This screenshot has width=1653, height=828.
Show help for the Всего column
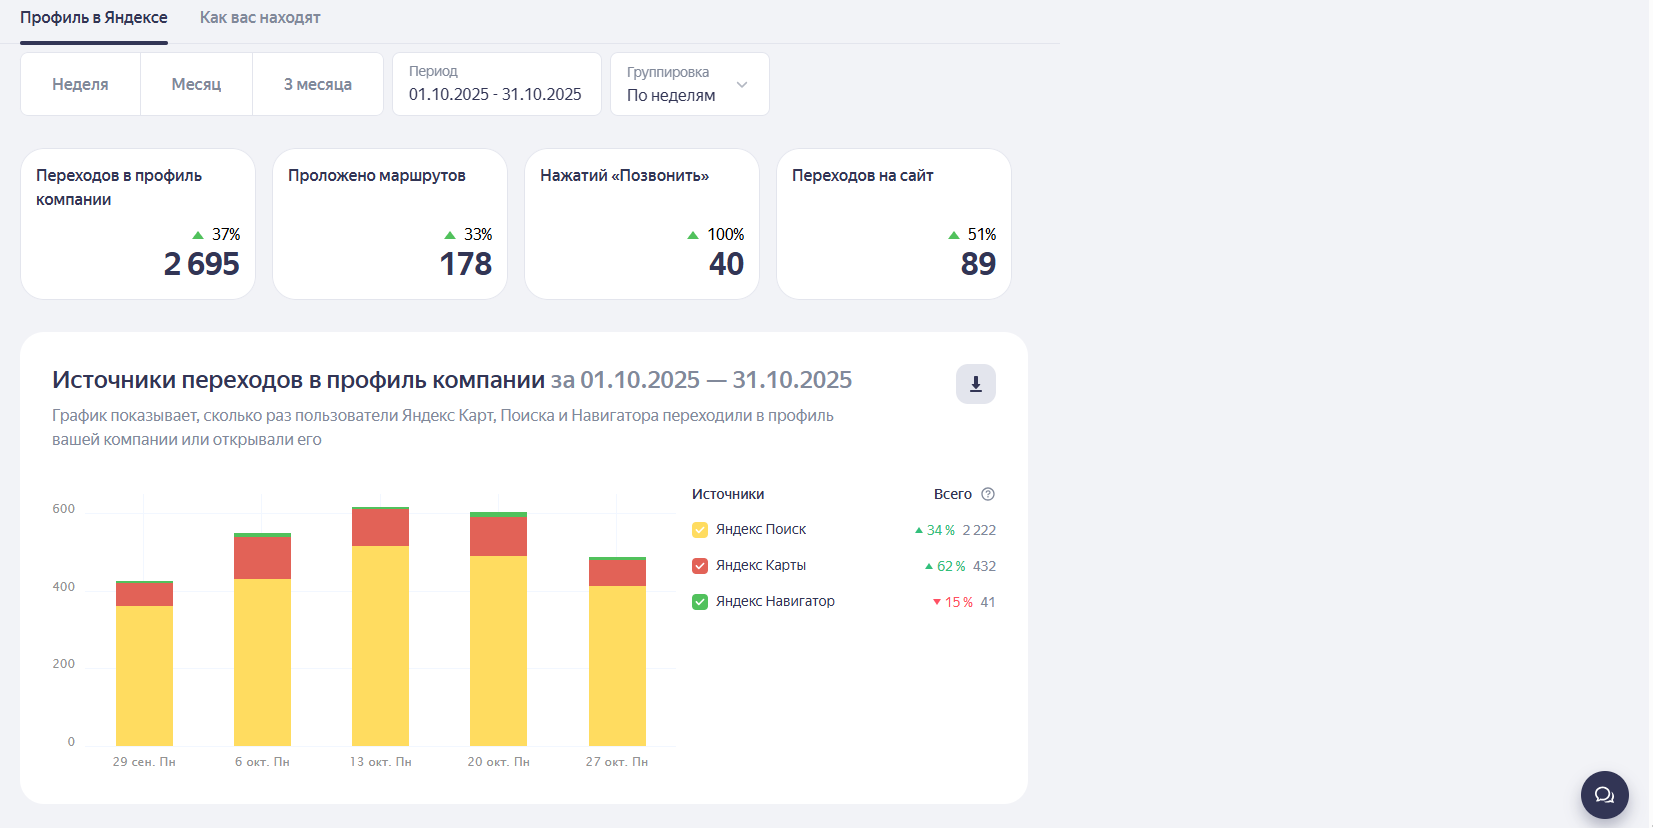(x=988, y=494)
